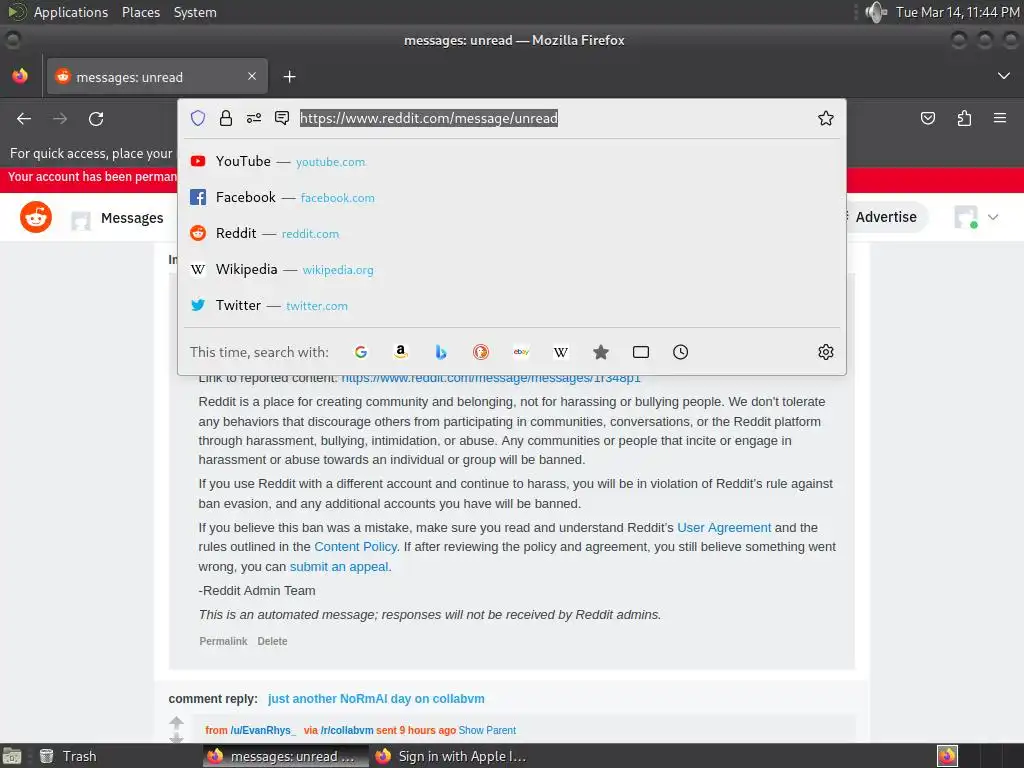Viewport: 1024px width, 768px height.
Task: Open Trash from the bottom panel
Action: 68,756
